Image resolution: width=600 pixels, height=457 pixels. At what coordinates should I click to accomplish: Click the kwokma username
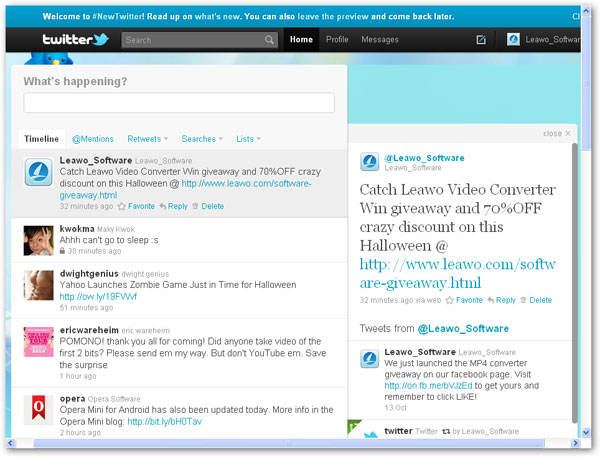[x=77, y=229]
